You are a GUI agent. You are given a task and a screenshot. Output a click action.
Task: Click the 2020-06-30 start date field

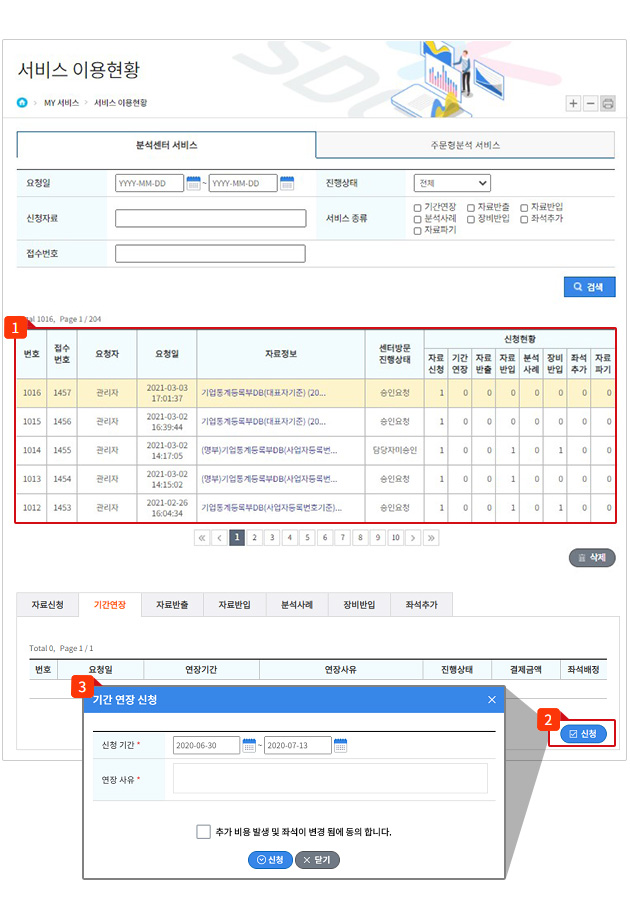coord(207,745)
